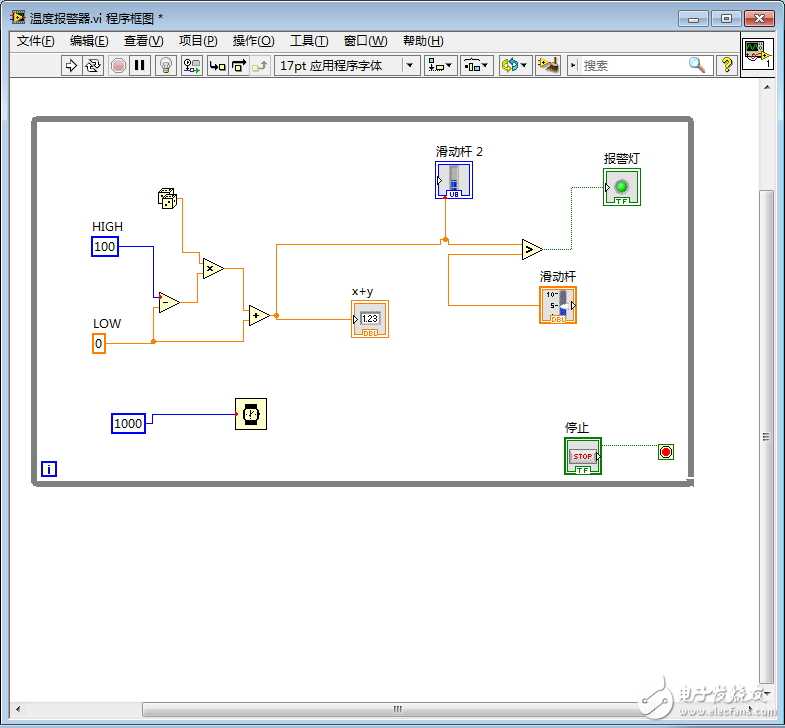Open the 项目(P) menu
This screenshot has height=728, width=785.
coord(198,41)
